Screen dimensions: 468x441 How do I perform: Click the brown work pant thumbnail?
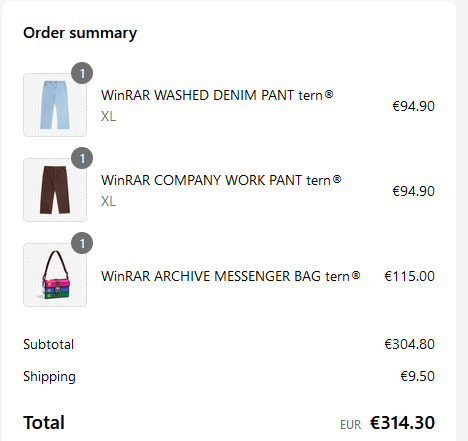pyautogui.click(x=55, y=190)
